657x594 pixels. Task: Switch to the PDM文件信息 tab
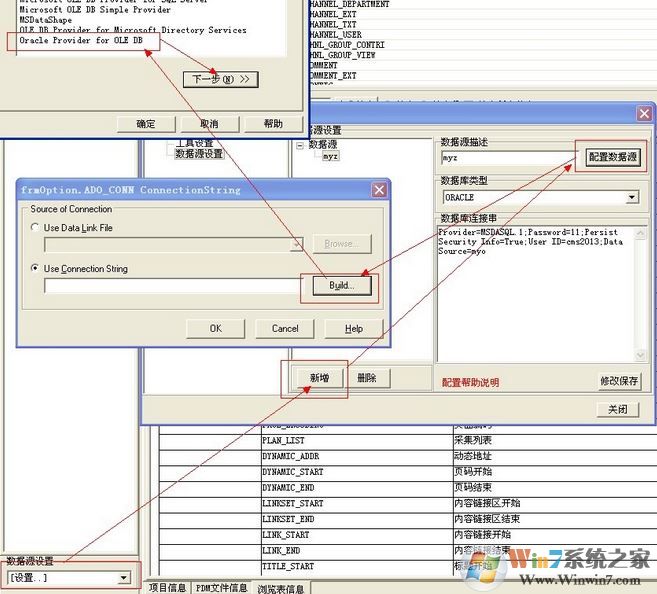click(221, 587)
